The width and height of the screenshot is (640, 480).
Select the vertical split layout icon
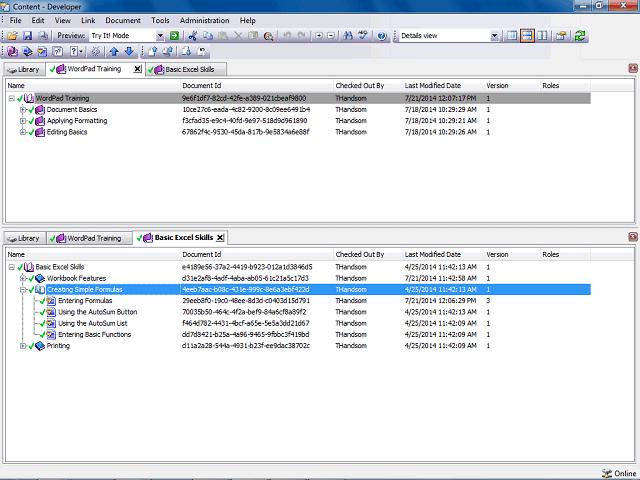[x=542, y=36]
